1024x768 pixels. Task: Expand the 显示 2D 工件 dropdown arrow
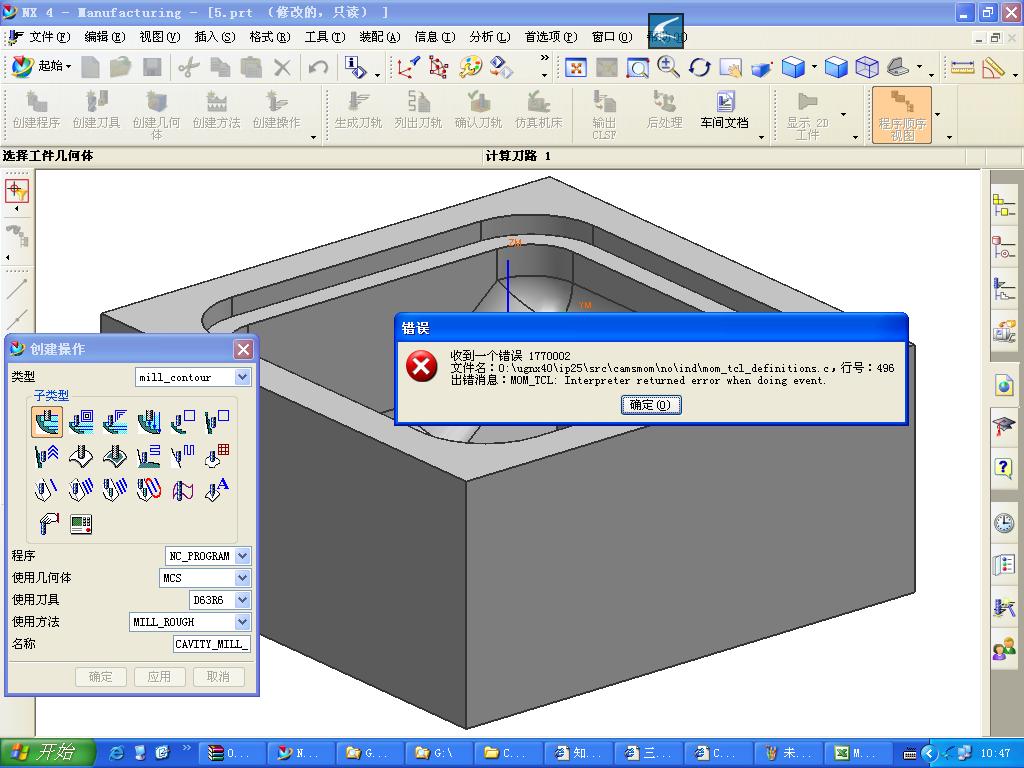(844, 114)
